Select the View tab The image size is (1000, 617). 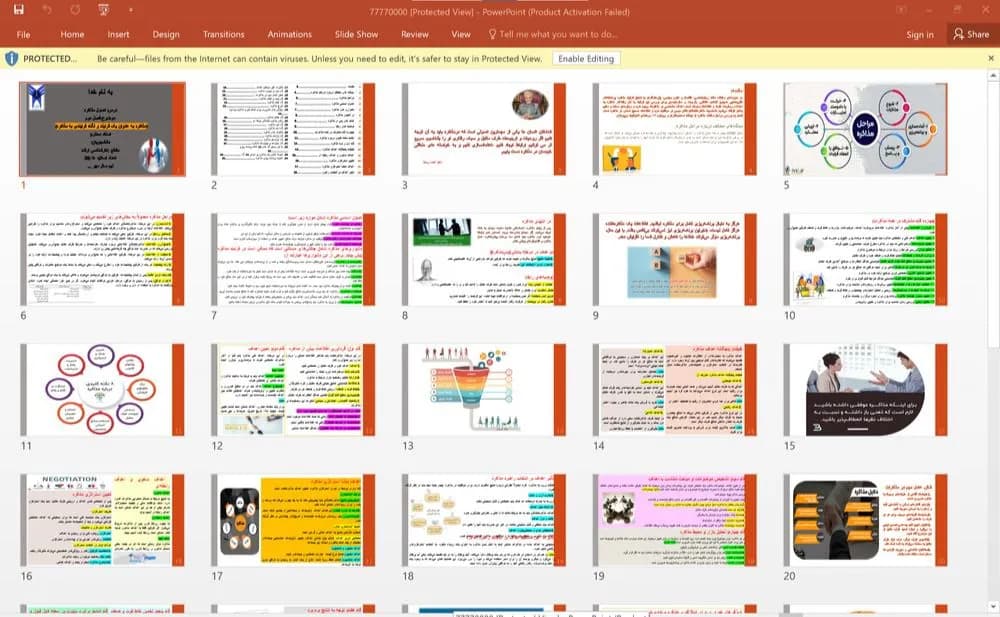click(461, 34)
